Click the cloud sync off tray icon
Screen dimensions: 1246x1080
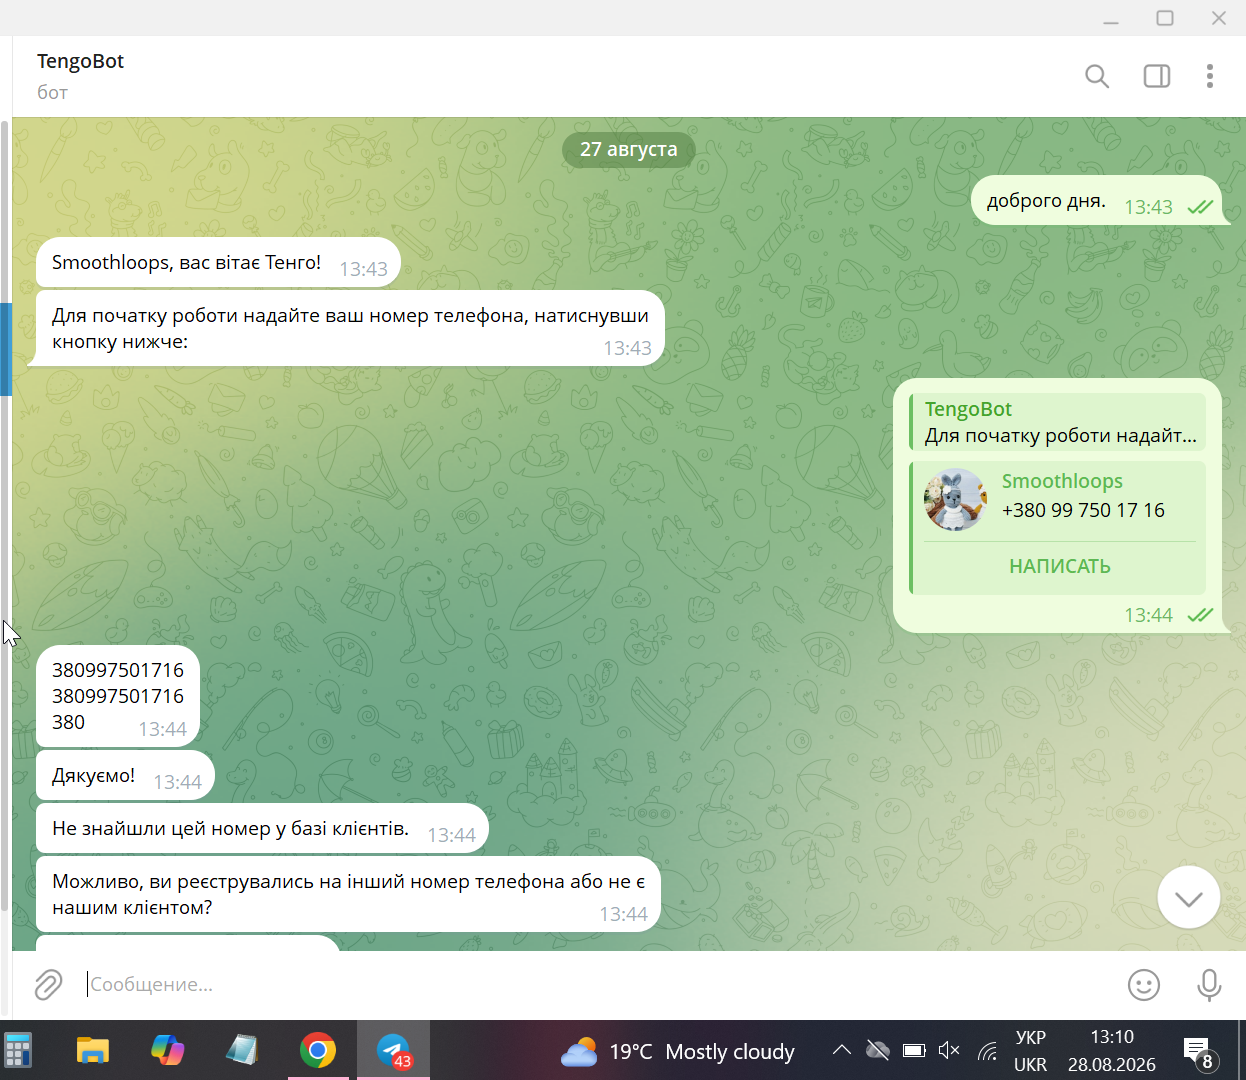(878, 1050)
